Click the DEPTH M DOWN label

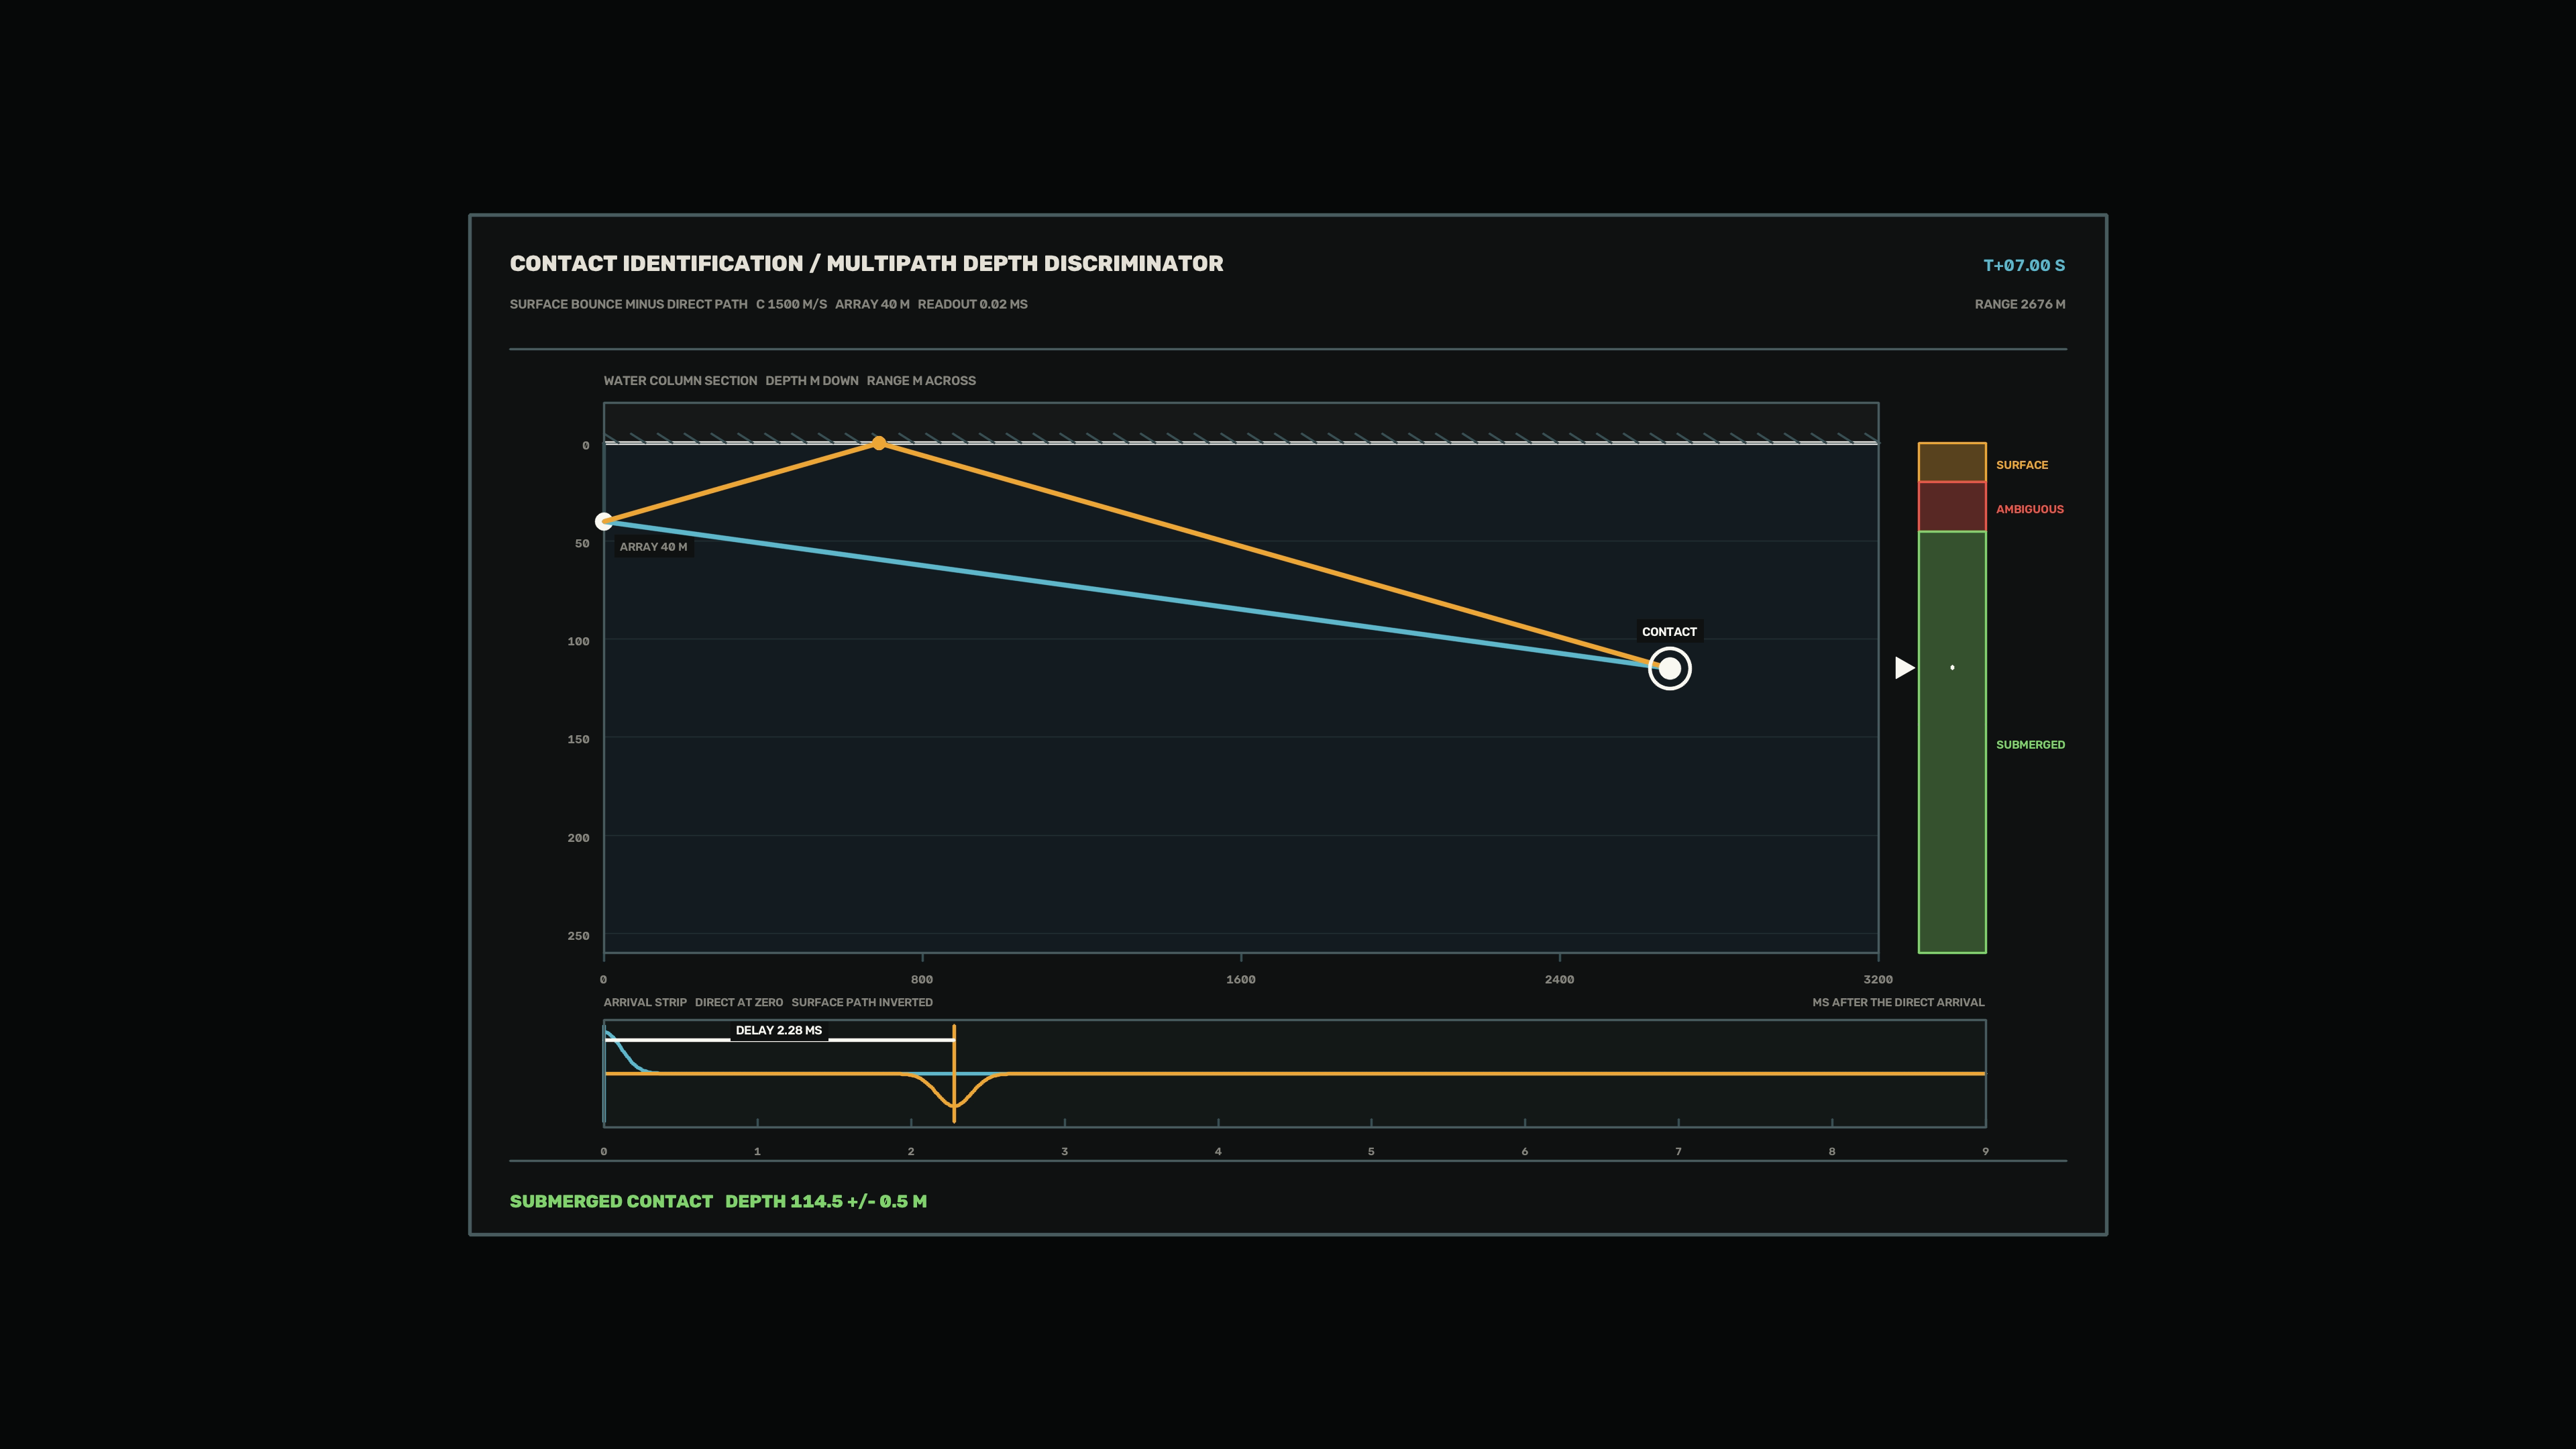point(812,381)
